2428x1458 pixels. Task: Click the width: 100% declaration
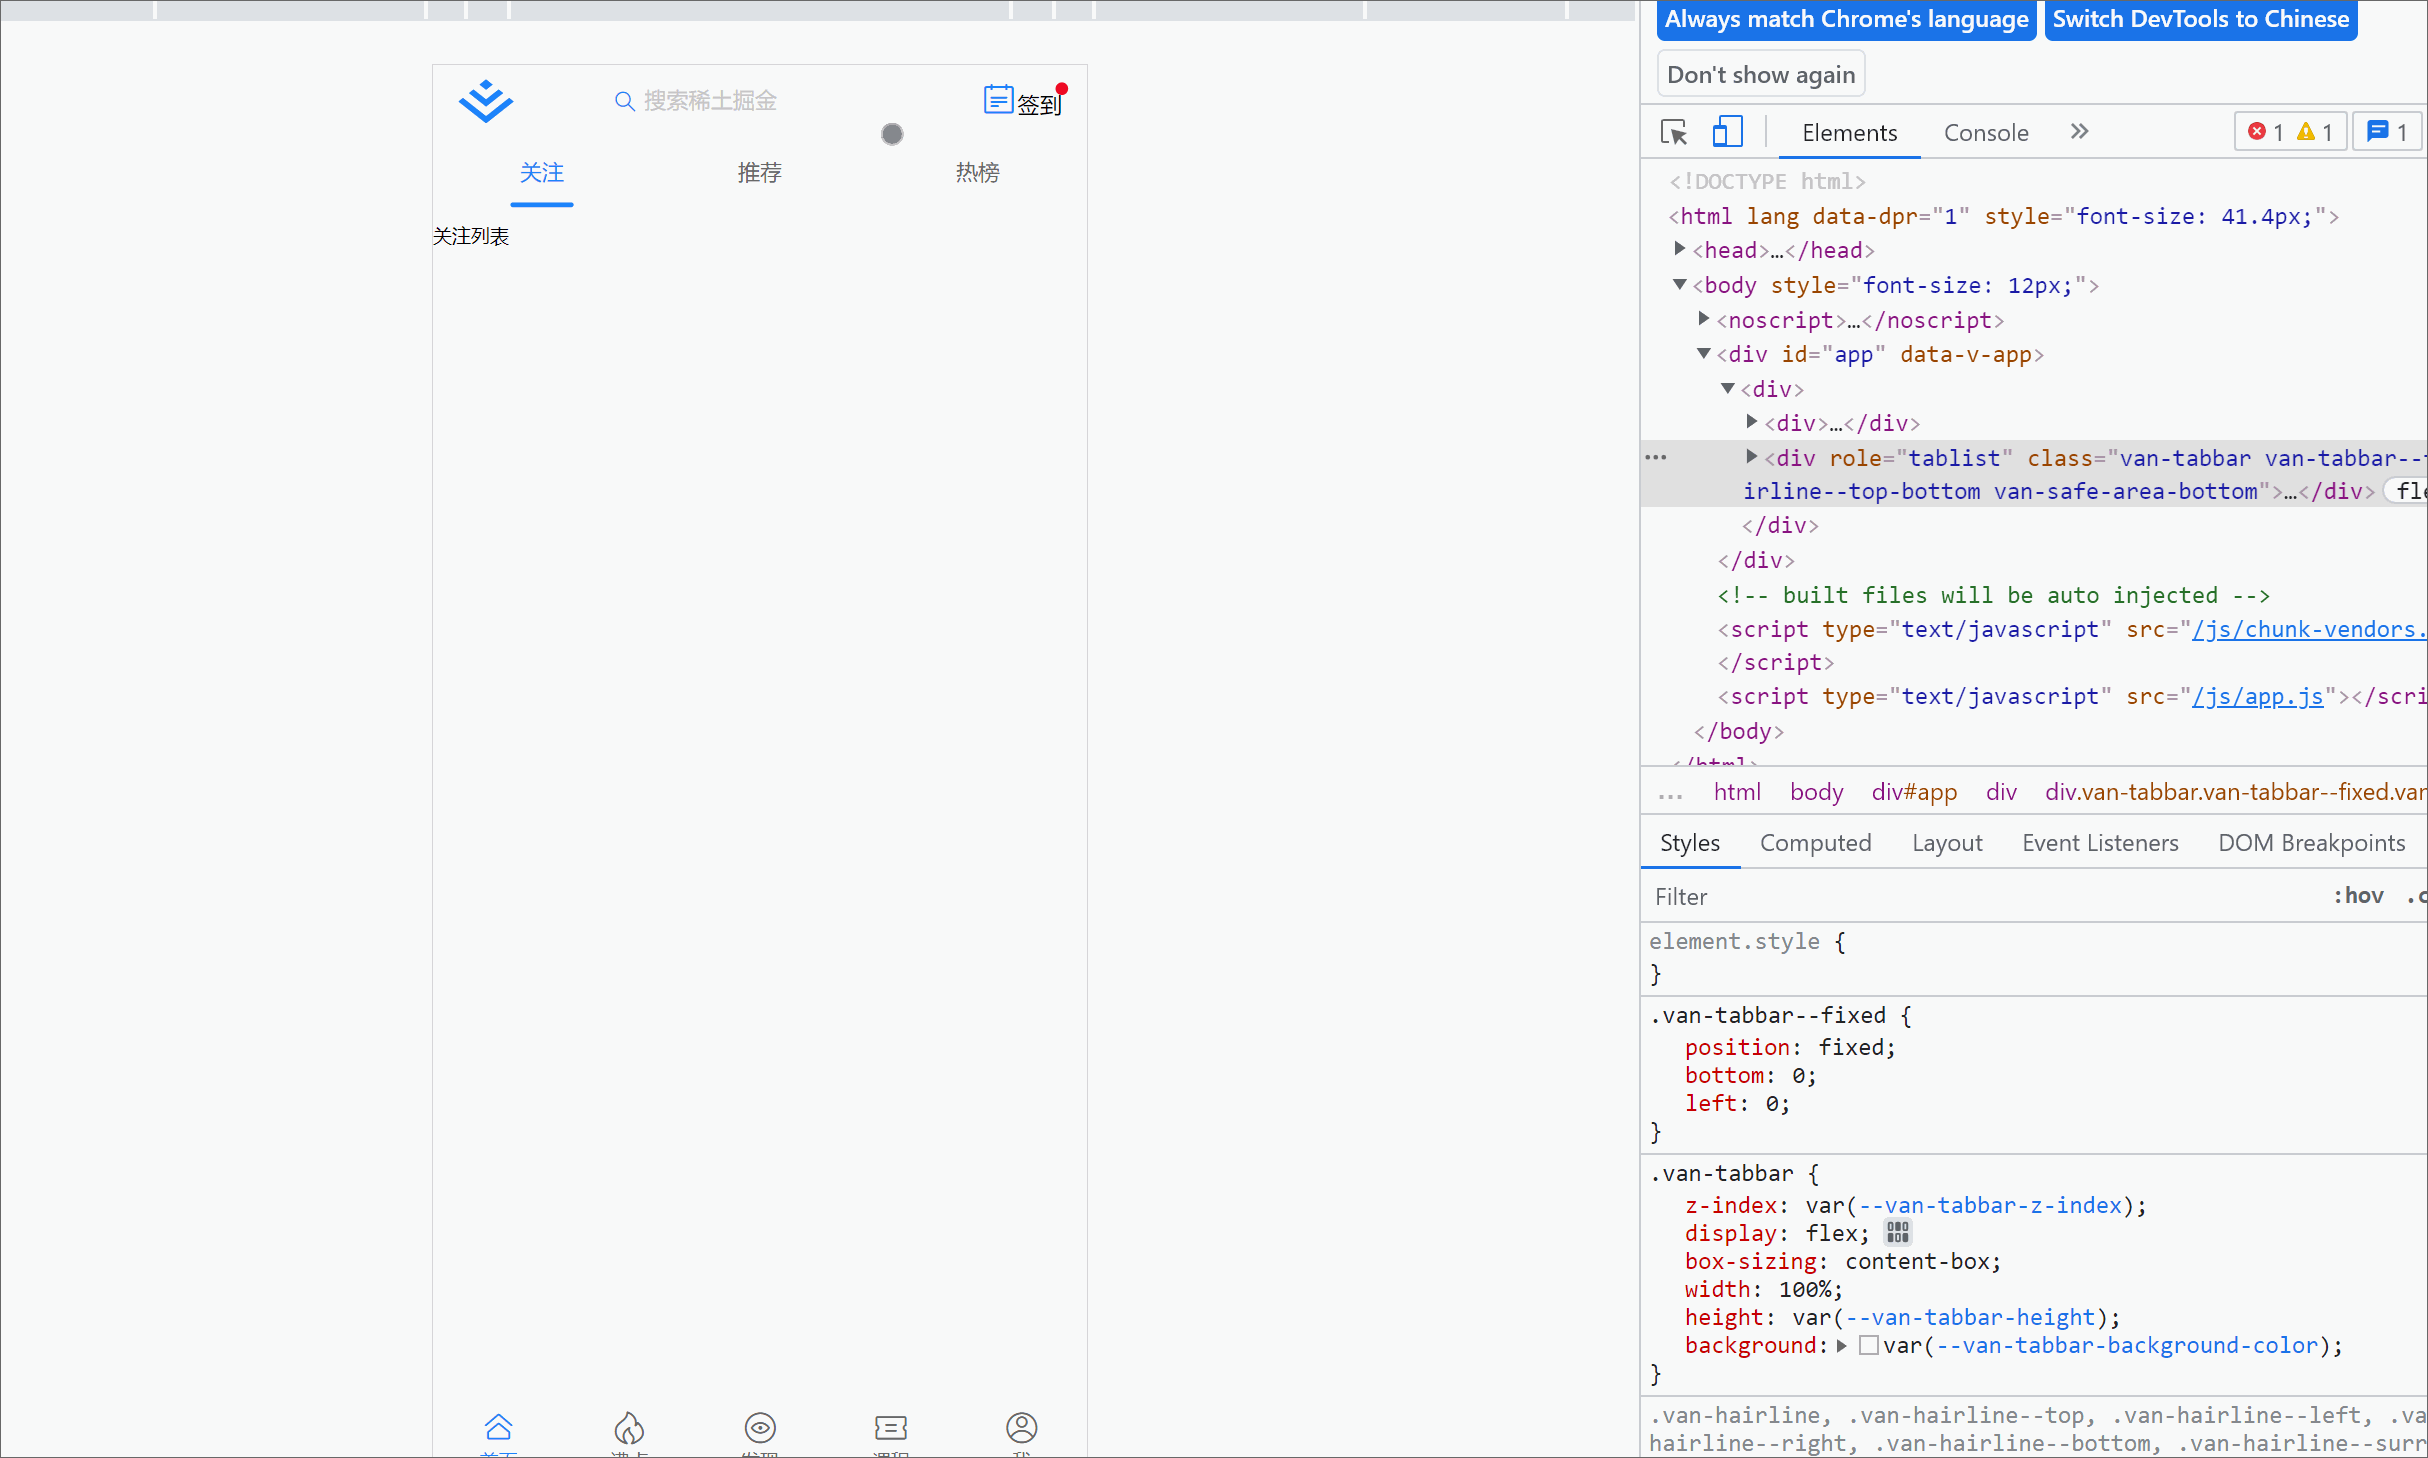click(x=1764, y=1289)
